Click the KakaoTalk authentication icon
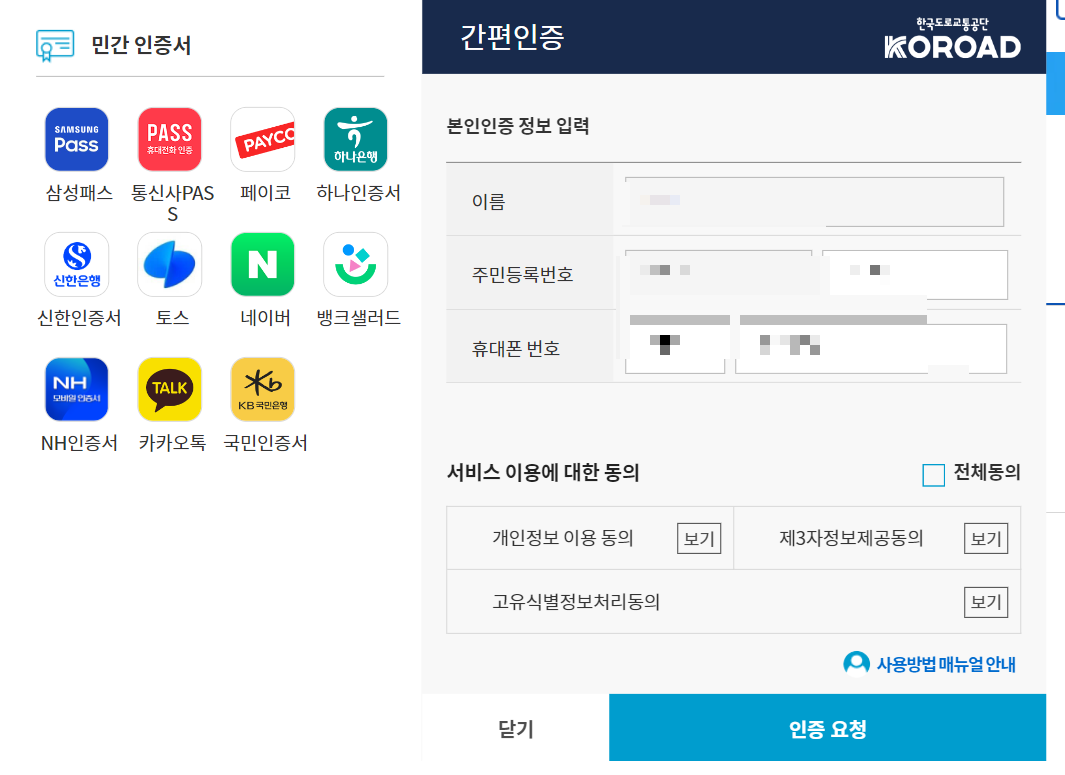Screen dimensions: 1065x775 169,389
